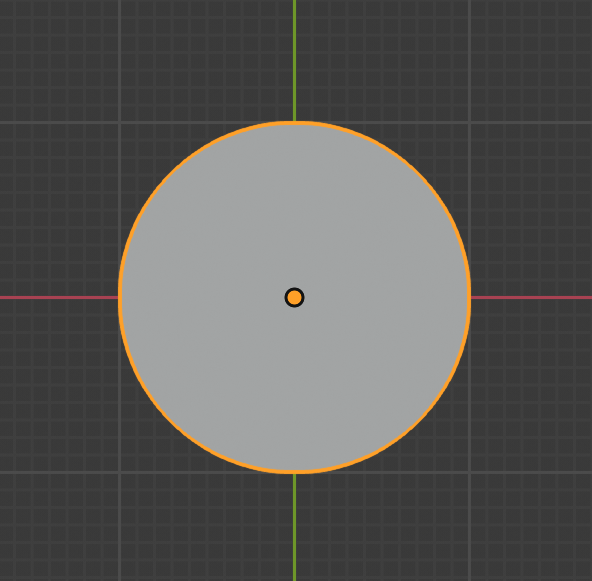592x581 pixels.
Task: Click the orange outline on the circle's lower-right arc
Action: pyautogui.click(x=418, y=421)
